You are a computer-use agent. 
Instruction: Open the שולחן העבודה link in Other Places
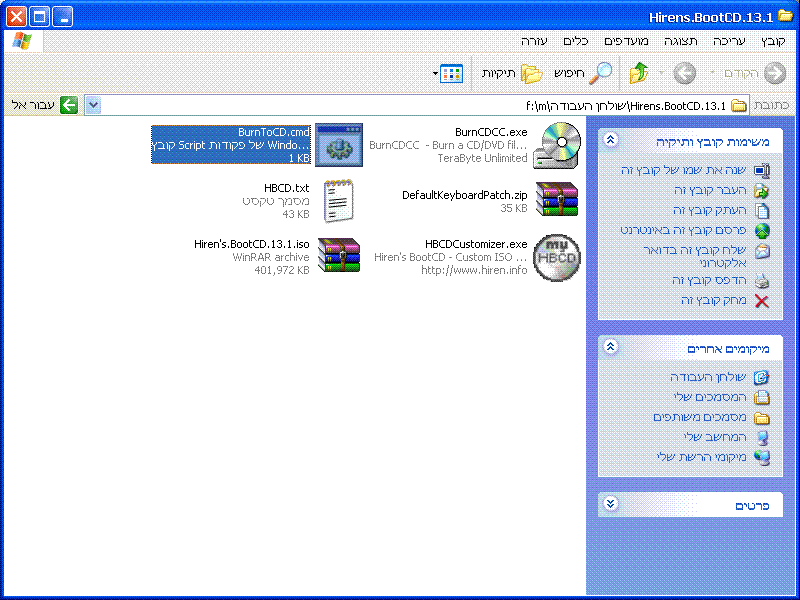708,377
